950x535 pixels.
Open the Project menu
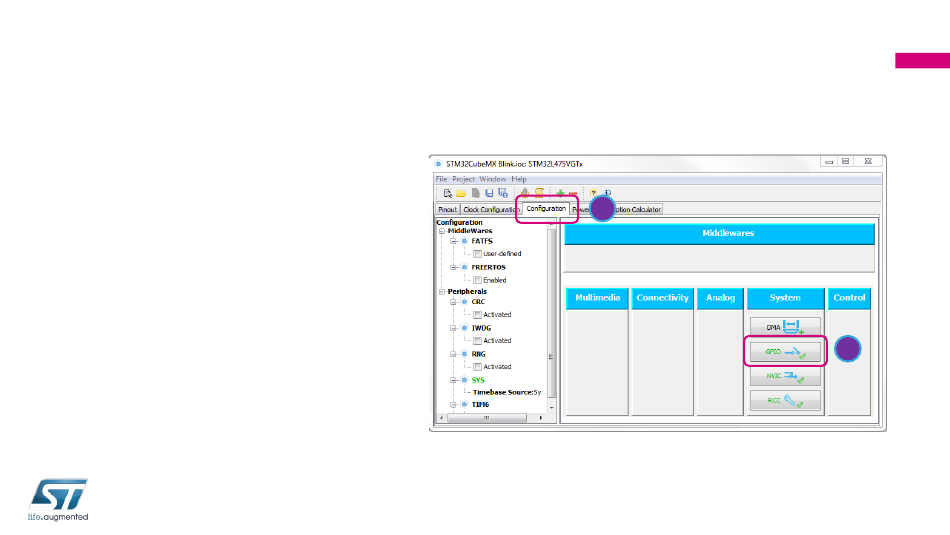[463, 179]
